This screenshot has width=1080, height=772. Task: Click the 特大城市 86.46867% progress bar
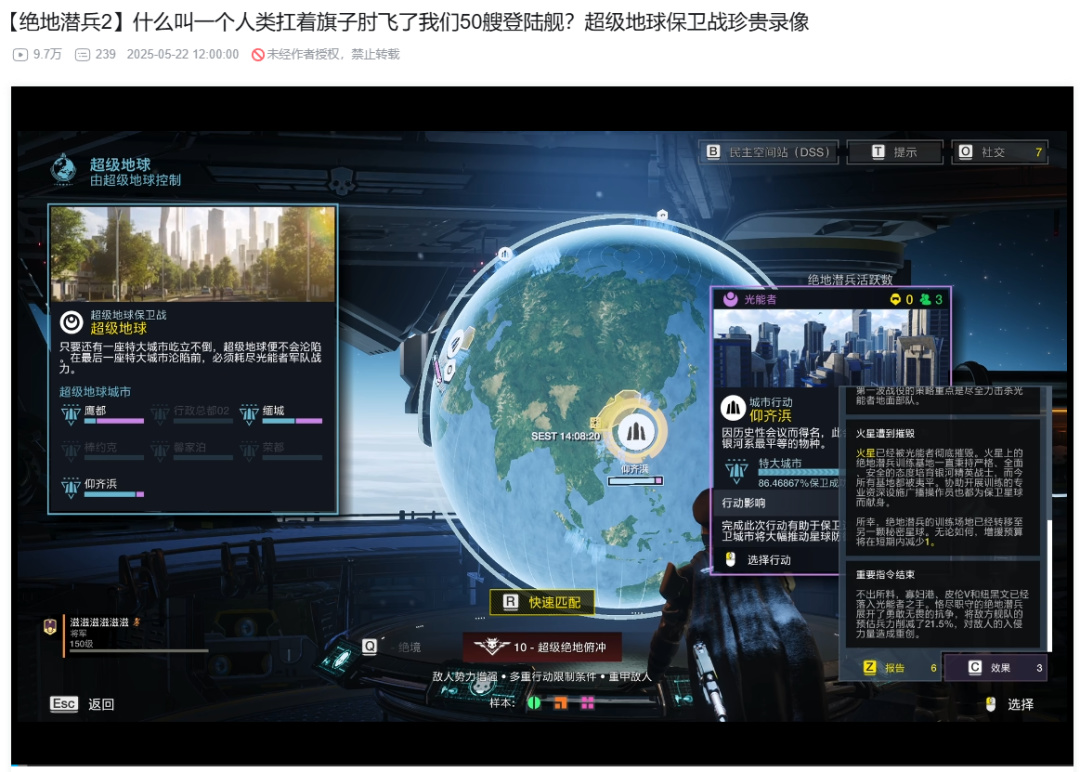pyautogui.click(x=799, y=472)
